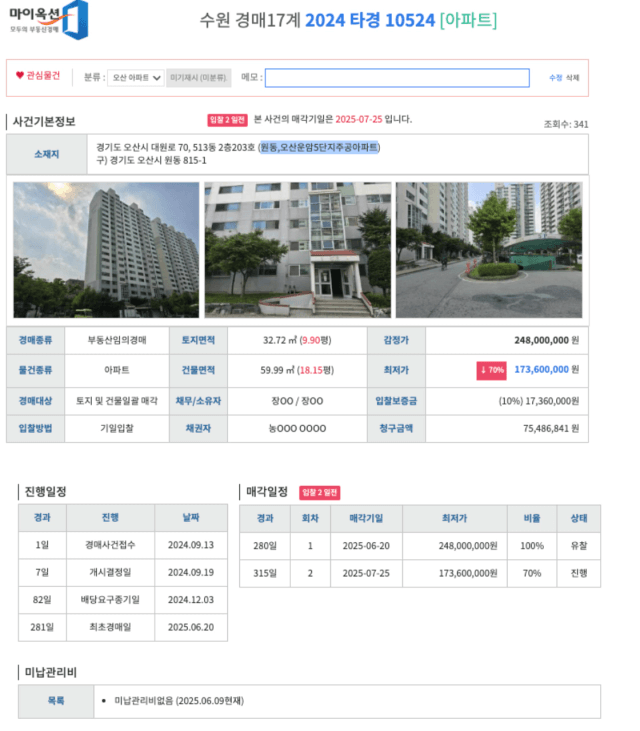
Task: Click the 관심물건 heart icon
Action: pos(20,75)
